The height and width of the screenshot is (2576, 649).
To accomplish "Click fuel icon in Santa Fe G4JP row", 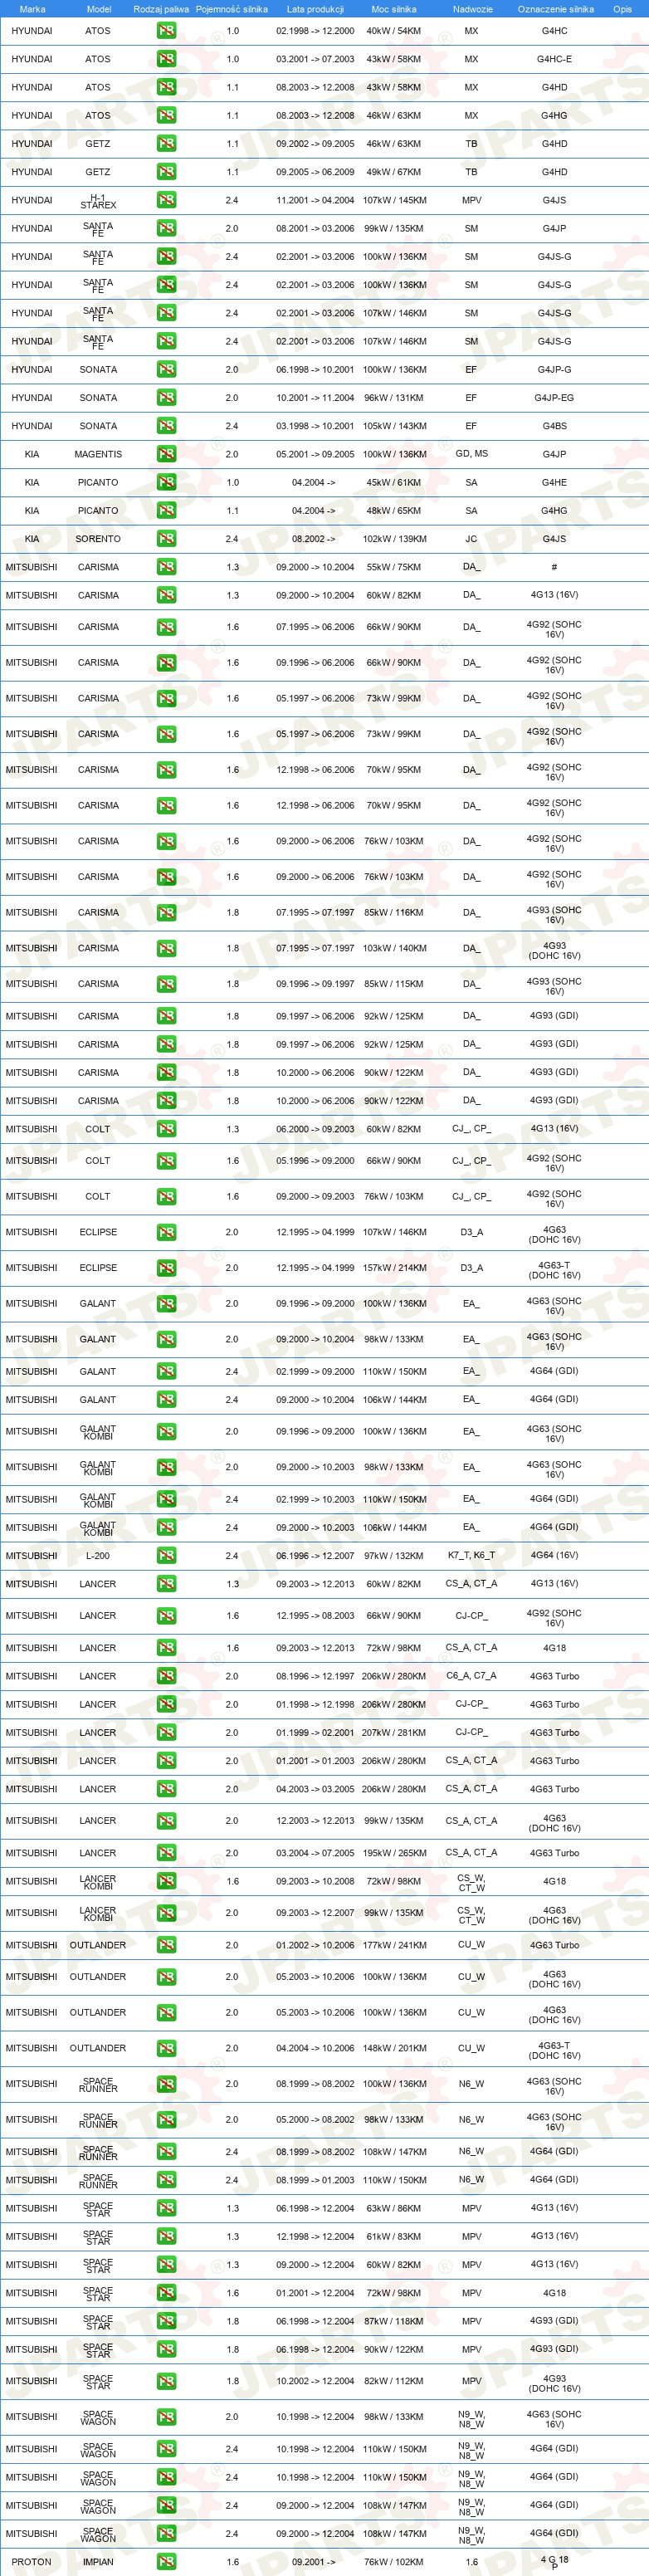I will click(x=166, y=228).
